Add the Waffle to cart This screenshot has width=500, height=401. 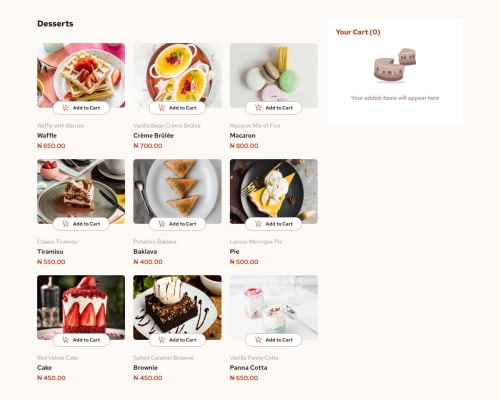(x=81, y=108)
